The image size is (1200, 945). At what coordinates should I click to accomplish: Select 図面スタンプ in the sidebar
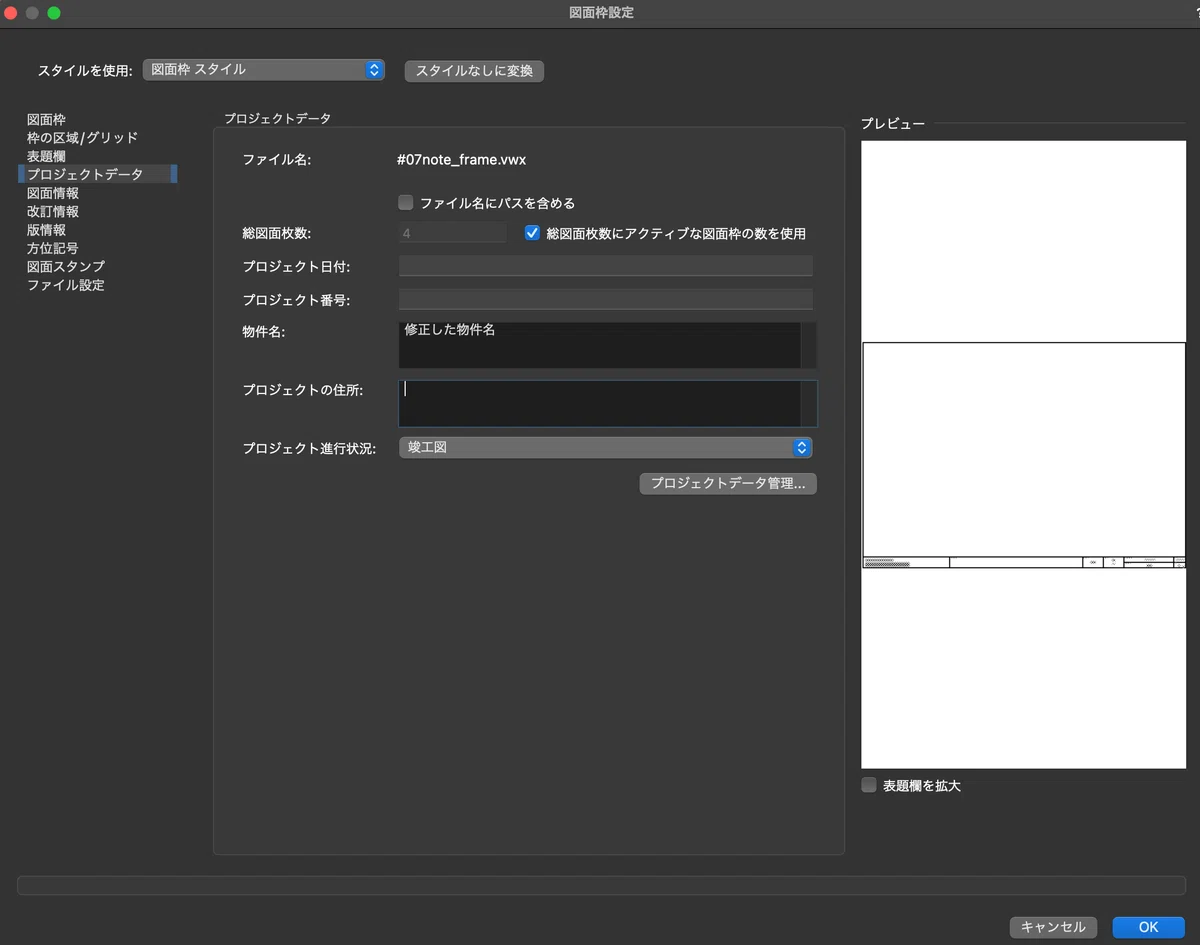65,267
